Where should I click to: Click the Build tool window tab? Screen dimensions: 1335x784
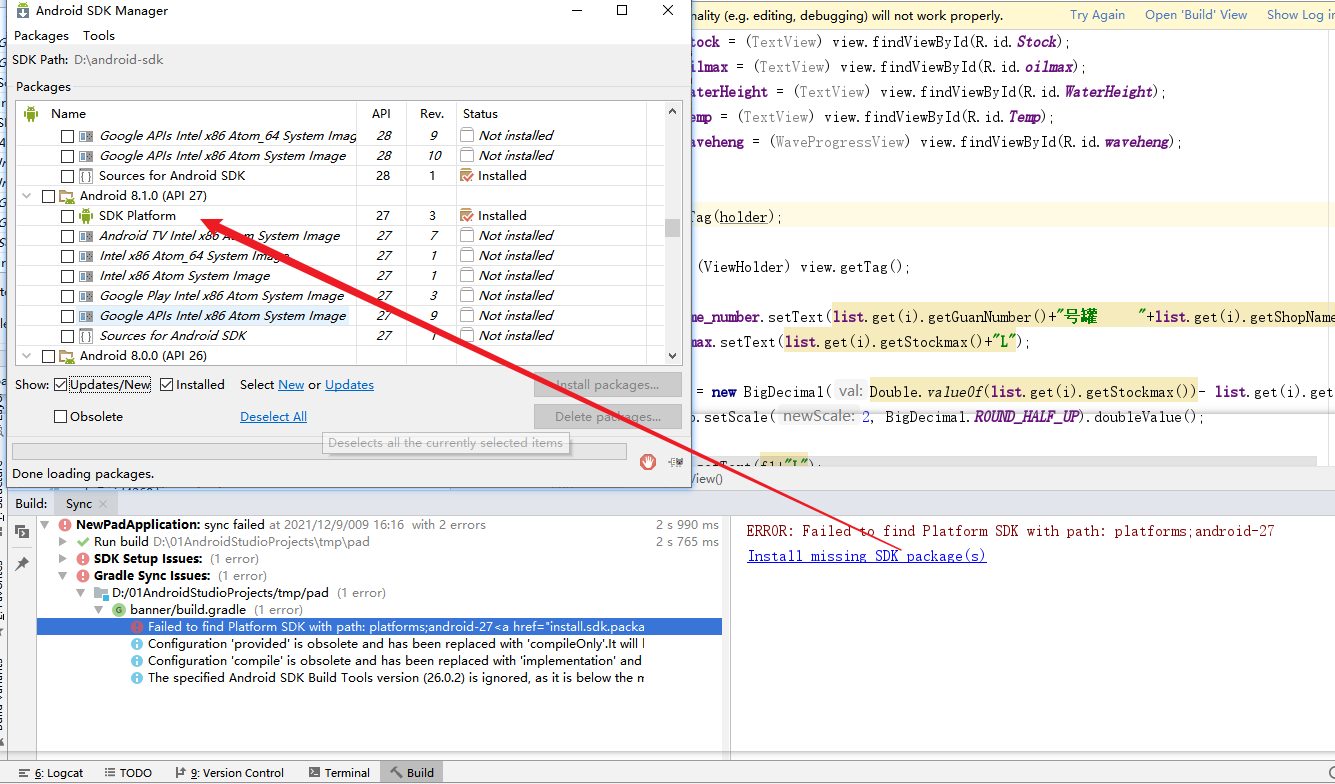point(412,773)
